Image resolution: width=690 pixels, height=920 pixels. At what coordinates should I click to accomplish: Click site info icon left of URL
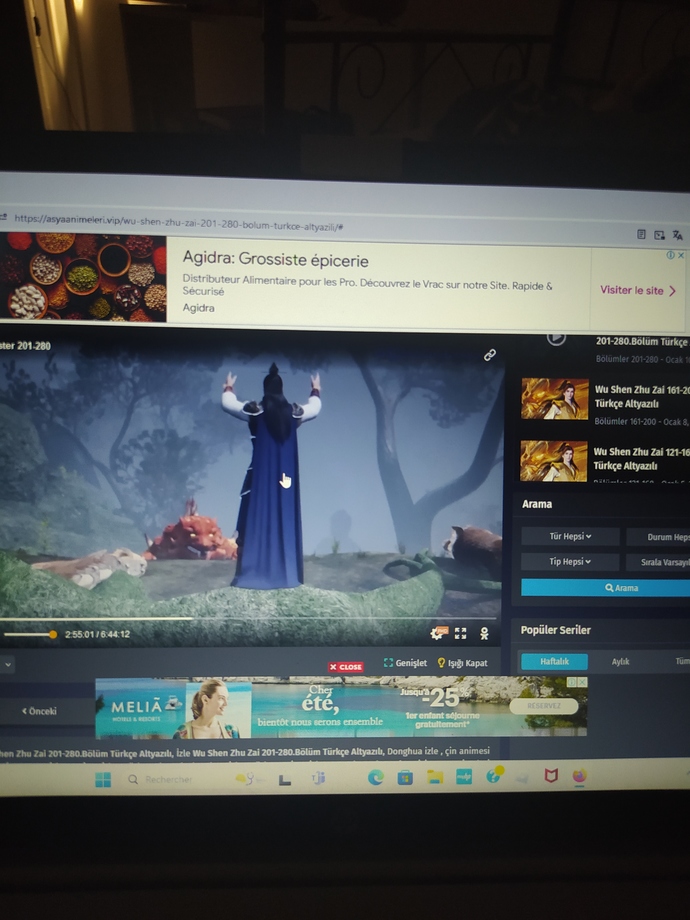pyautogui.click(x=3, y=218)
